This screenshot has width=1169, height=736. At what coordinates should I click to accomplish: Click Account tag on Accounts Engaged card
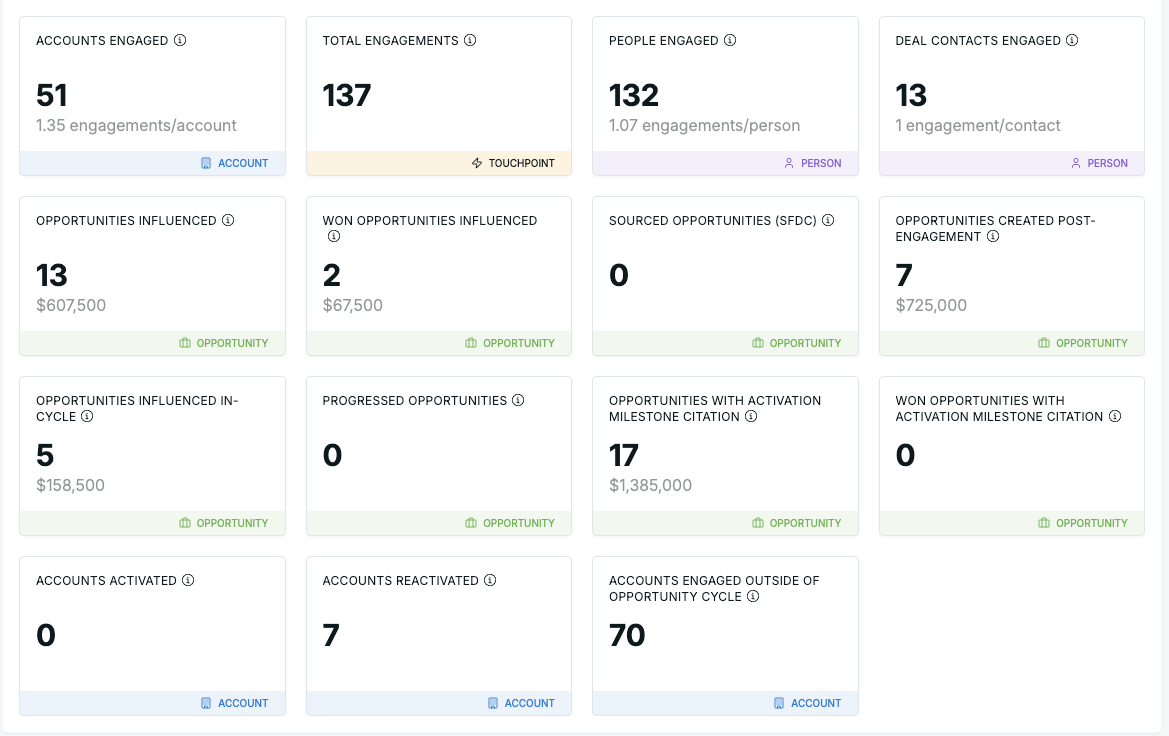(234, 163)
